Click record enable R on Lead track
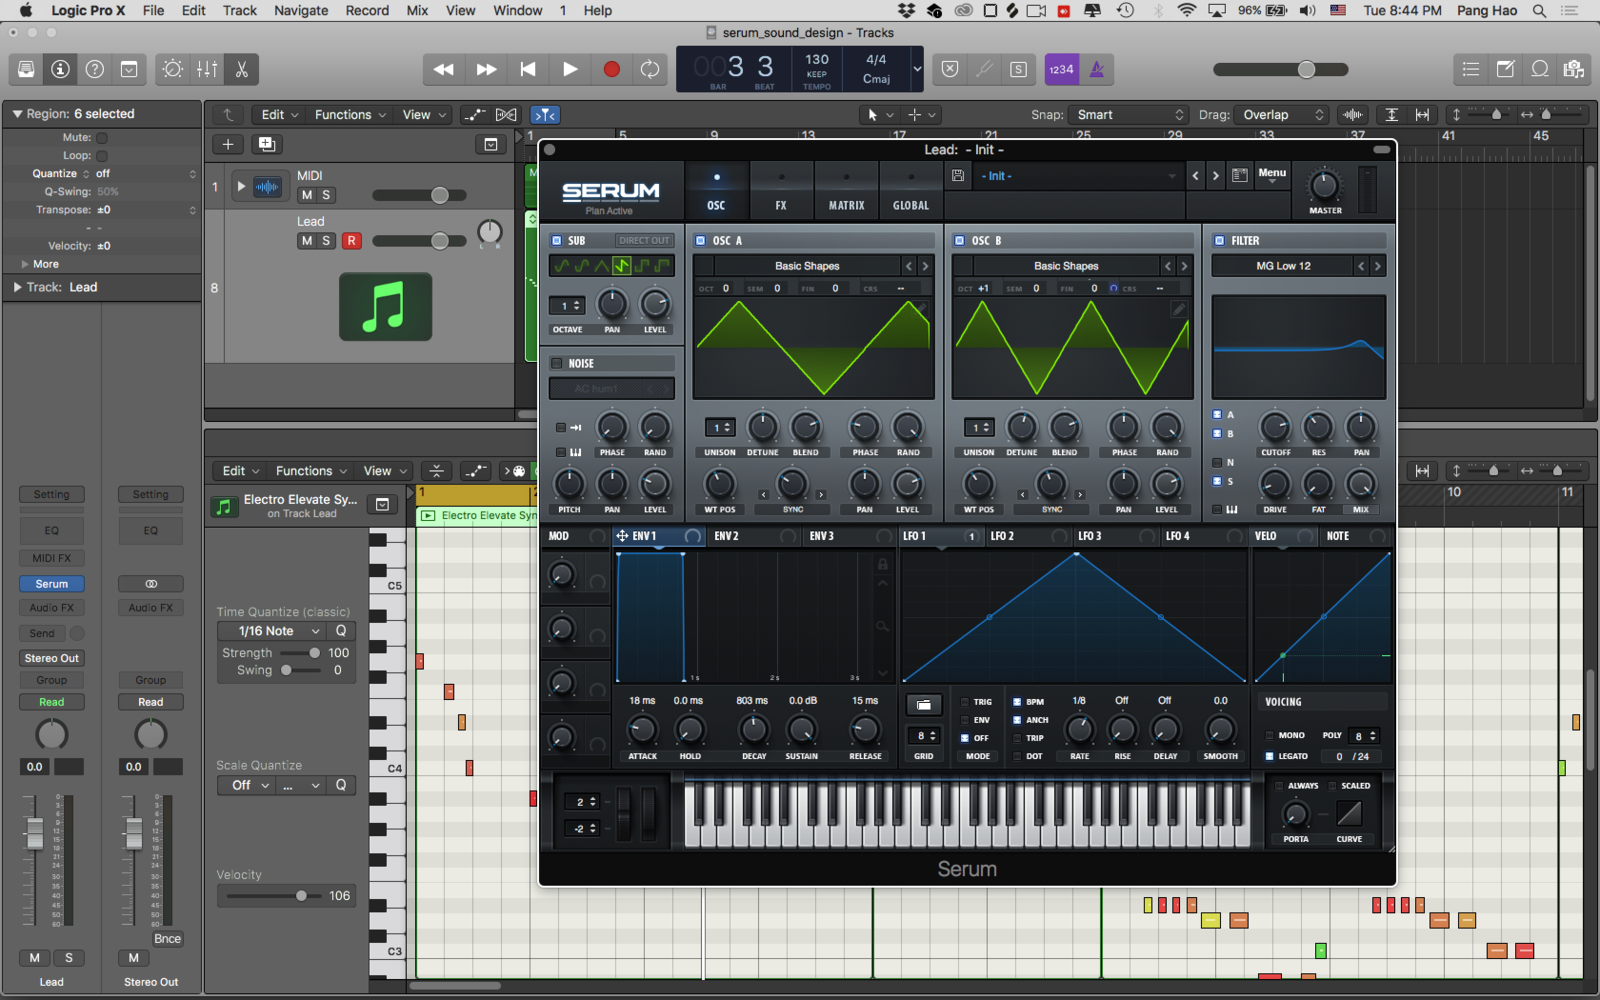The width and height of the screenshot is (1600, 1000). 351,241
